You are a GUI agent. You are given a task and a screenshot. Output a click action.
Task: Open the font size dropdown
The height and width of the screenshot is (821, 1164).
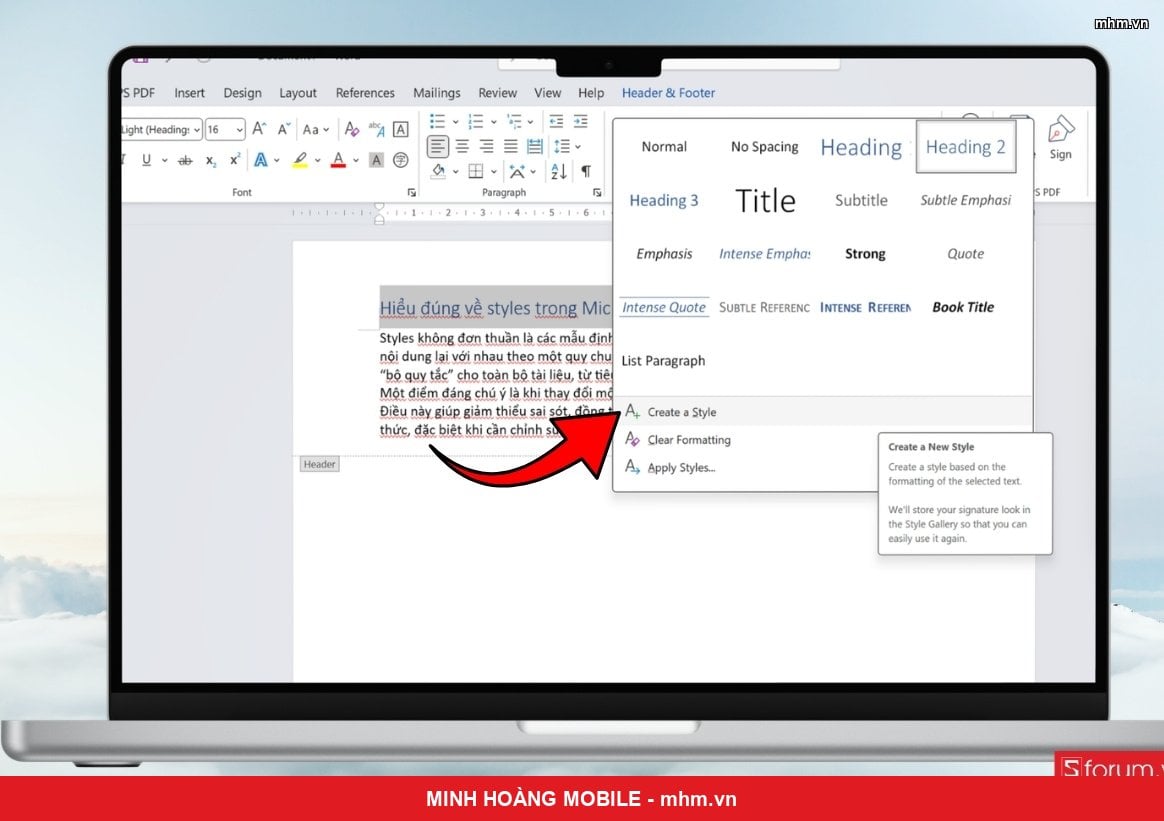(239, 130)
